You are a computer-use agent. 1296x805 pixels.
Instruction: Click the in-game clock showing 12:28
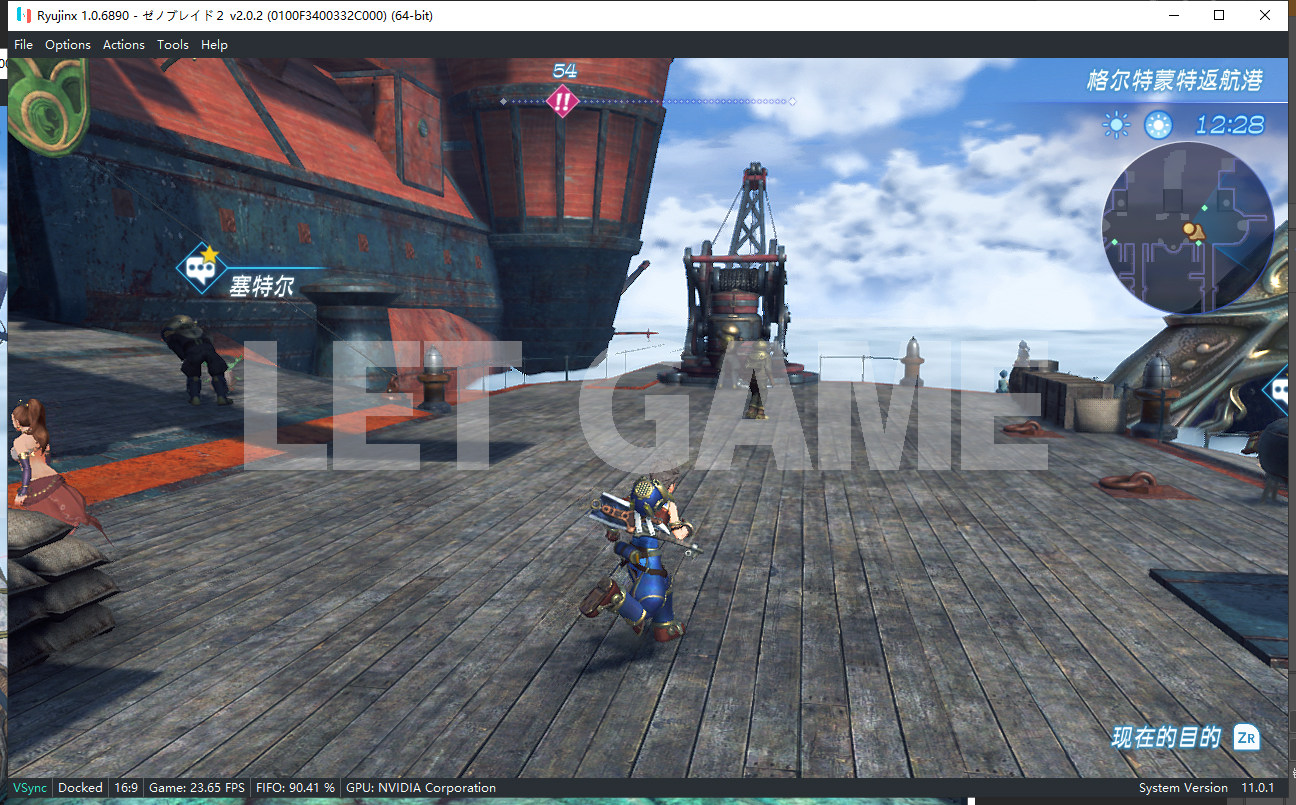[1230, 125]
